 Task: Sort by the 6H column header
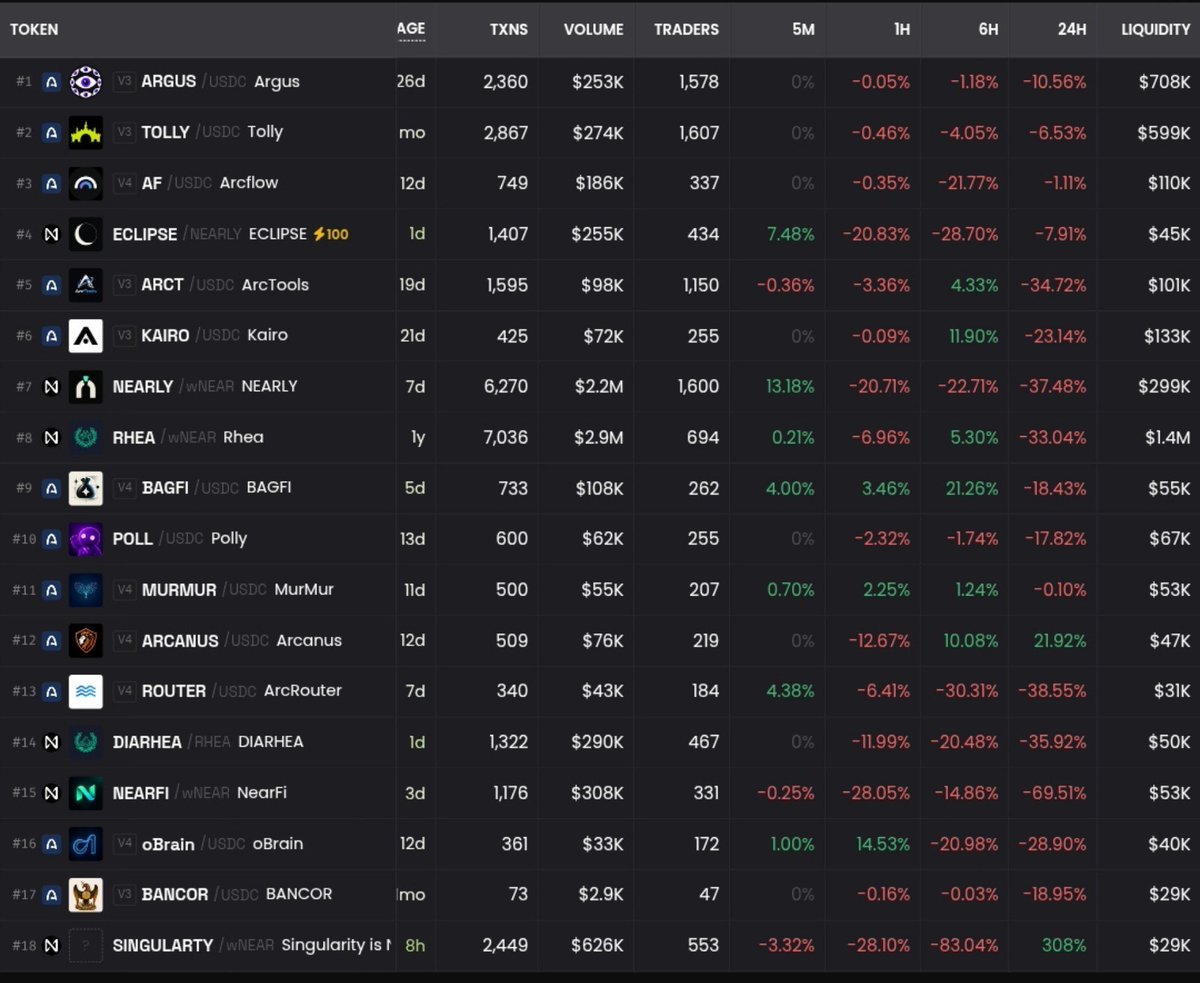tap(988, 29)
